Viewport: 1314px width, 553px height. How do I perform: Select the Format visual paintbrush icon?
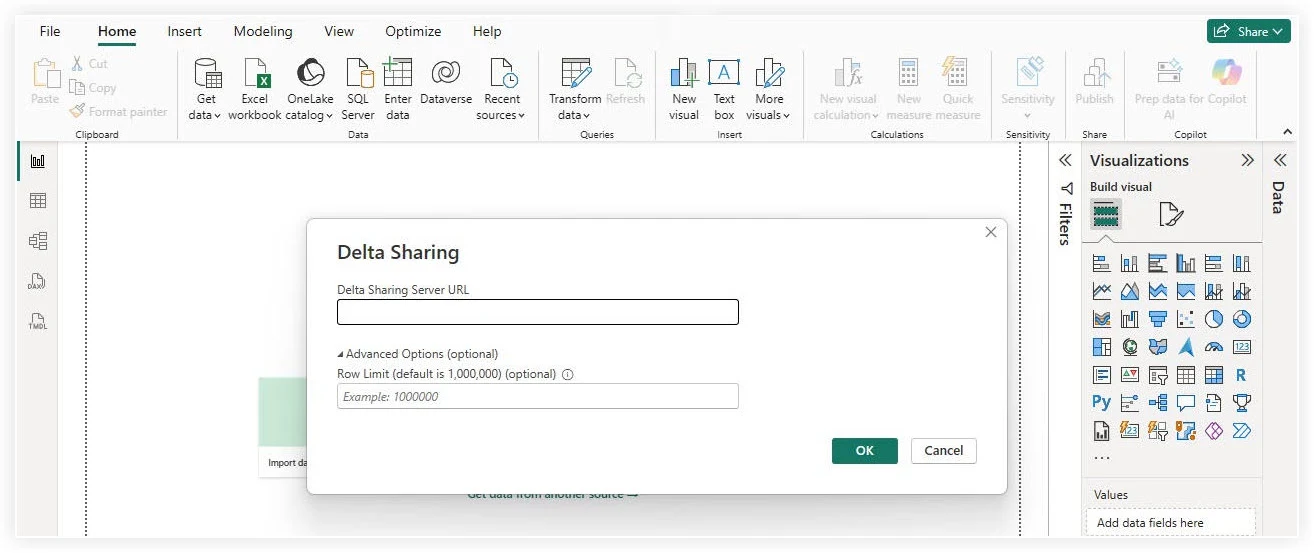[x=1170, y=214]
